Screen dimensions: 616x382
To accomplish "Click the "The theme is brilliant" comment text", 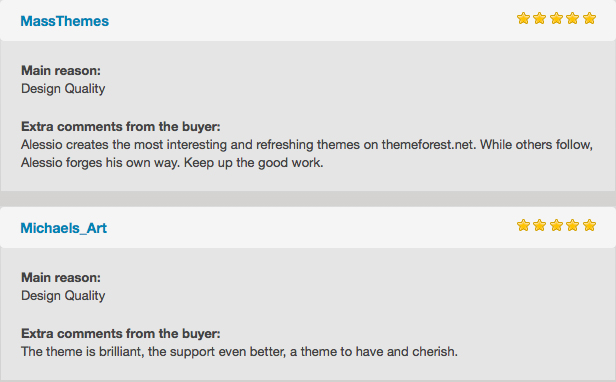I will tap(239, 352).
